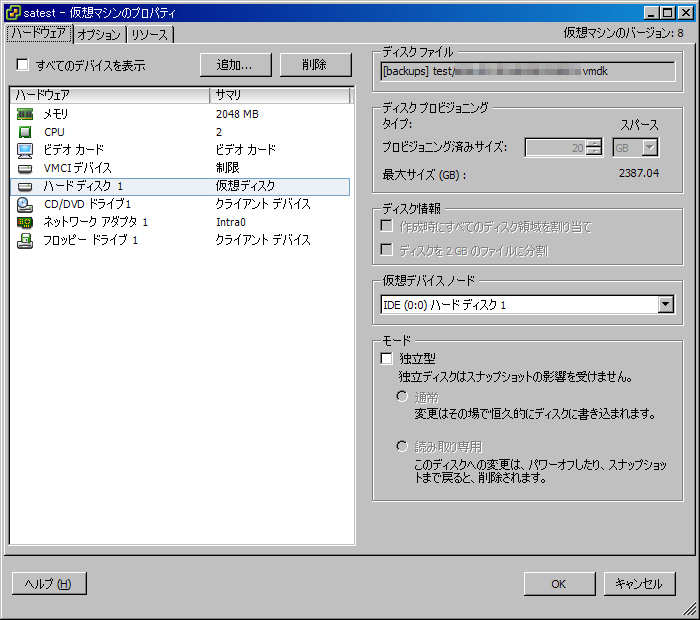Click the disk file path field

pos(528,72)
